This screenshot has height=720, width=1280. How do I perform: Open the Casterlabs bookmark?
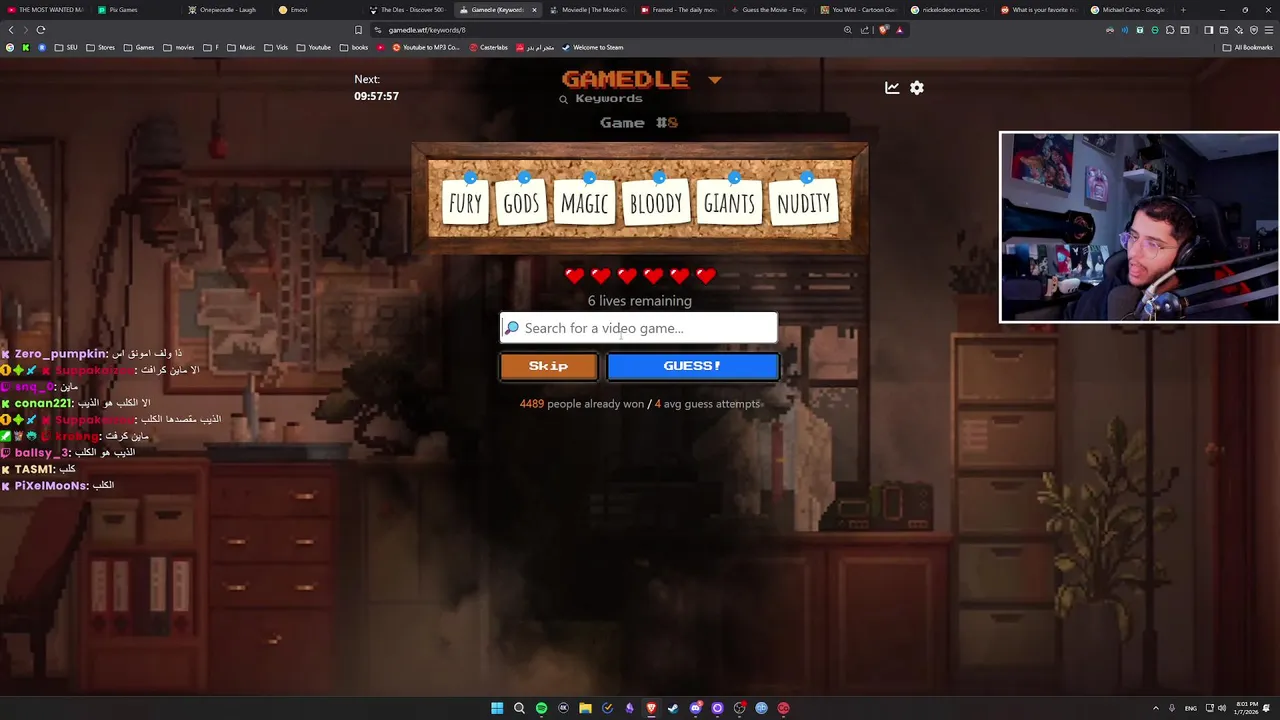pos(488,47)
